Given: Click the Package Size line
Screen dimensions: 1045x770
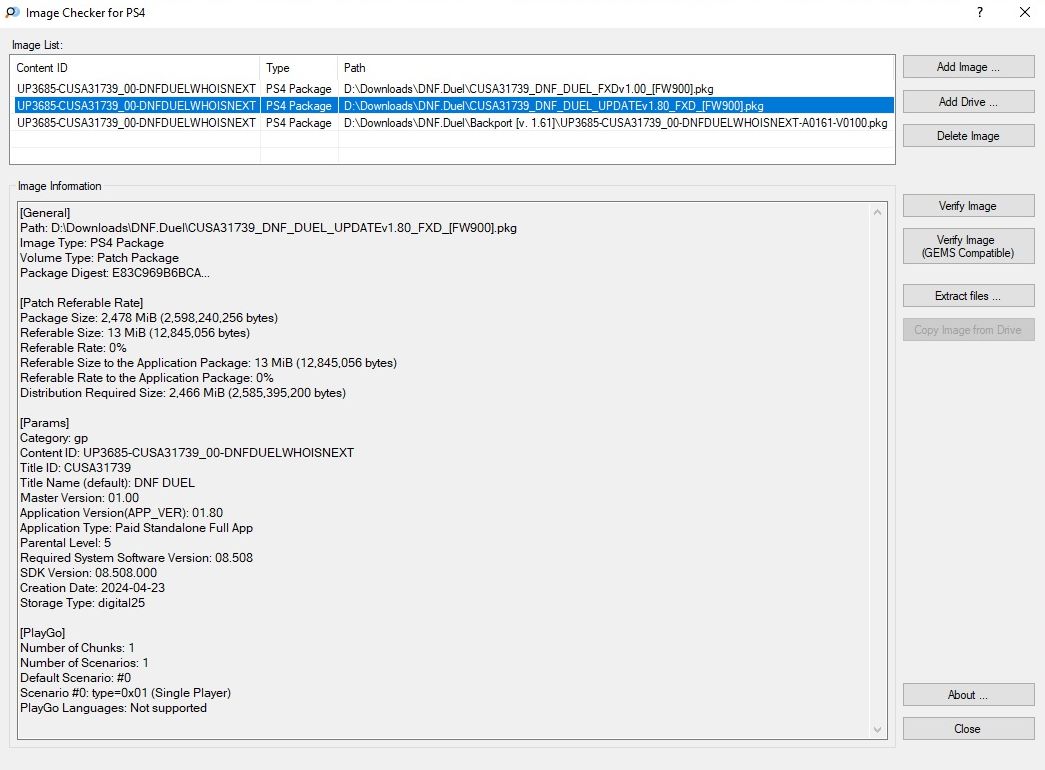Looking at the screenshot, I should pos(149,318).
